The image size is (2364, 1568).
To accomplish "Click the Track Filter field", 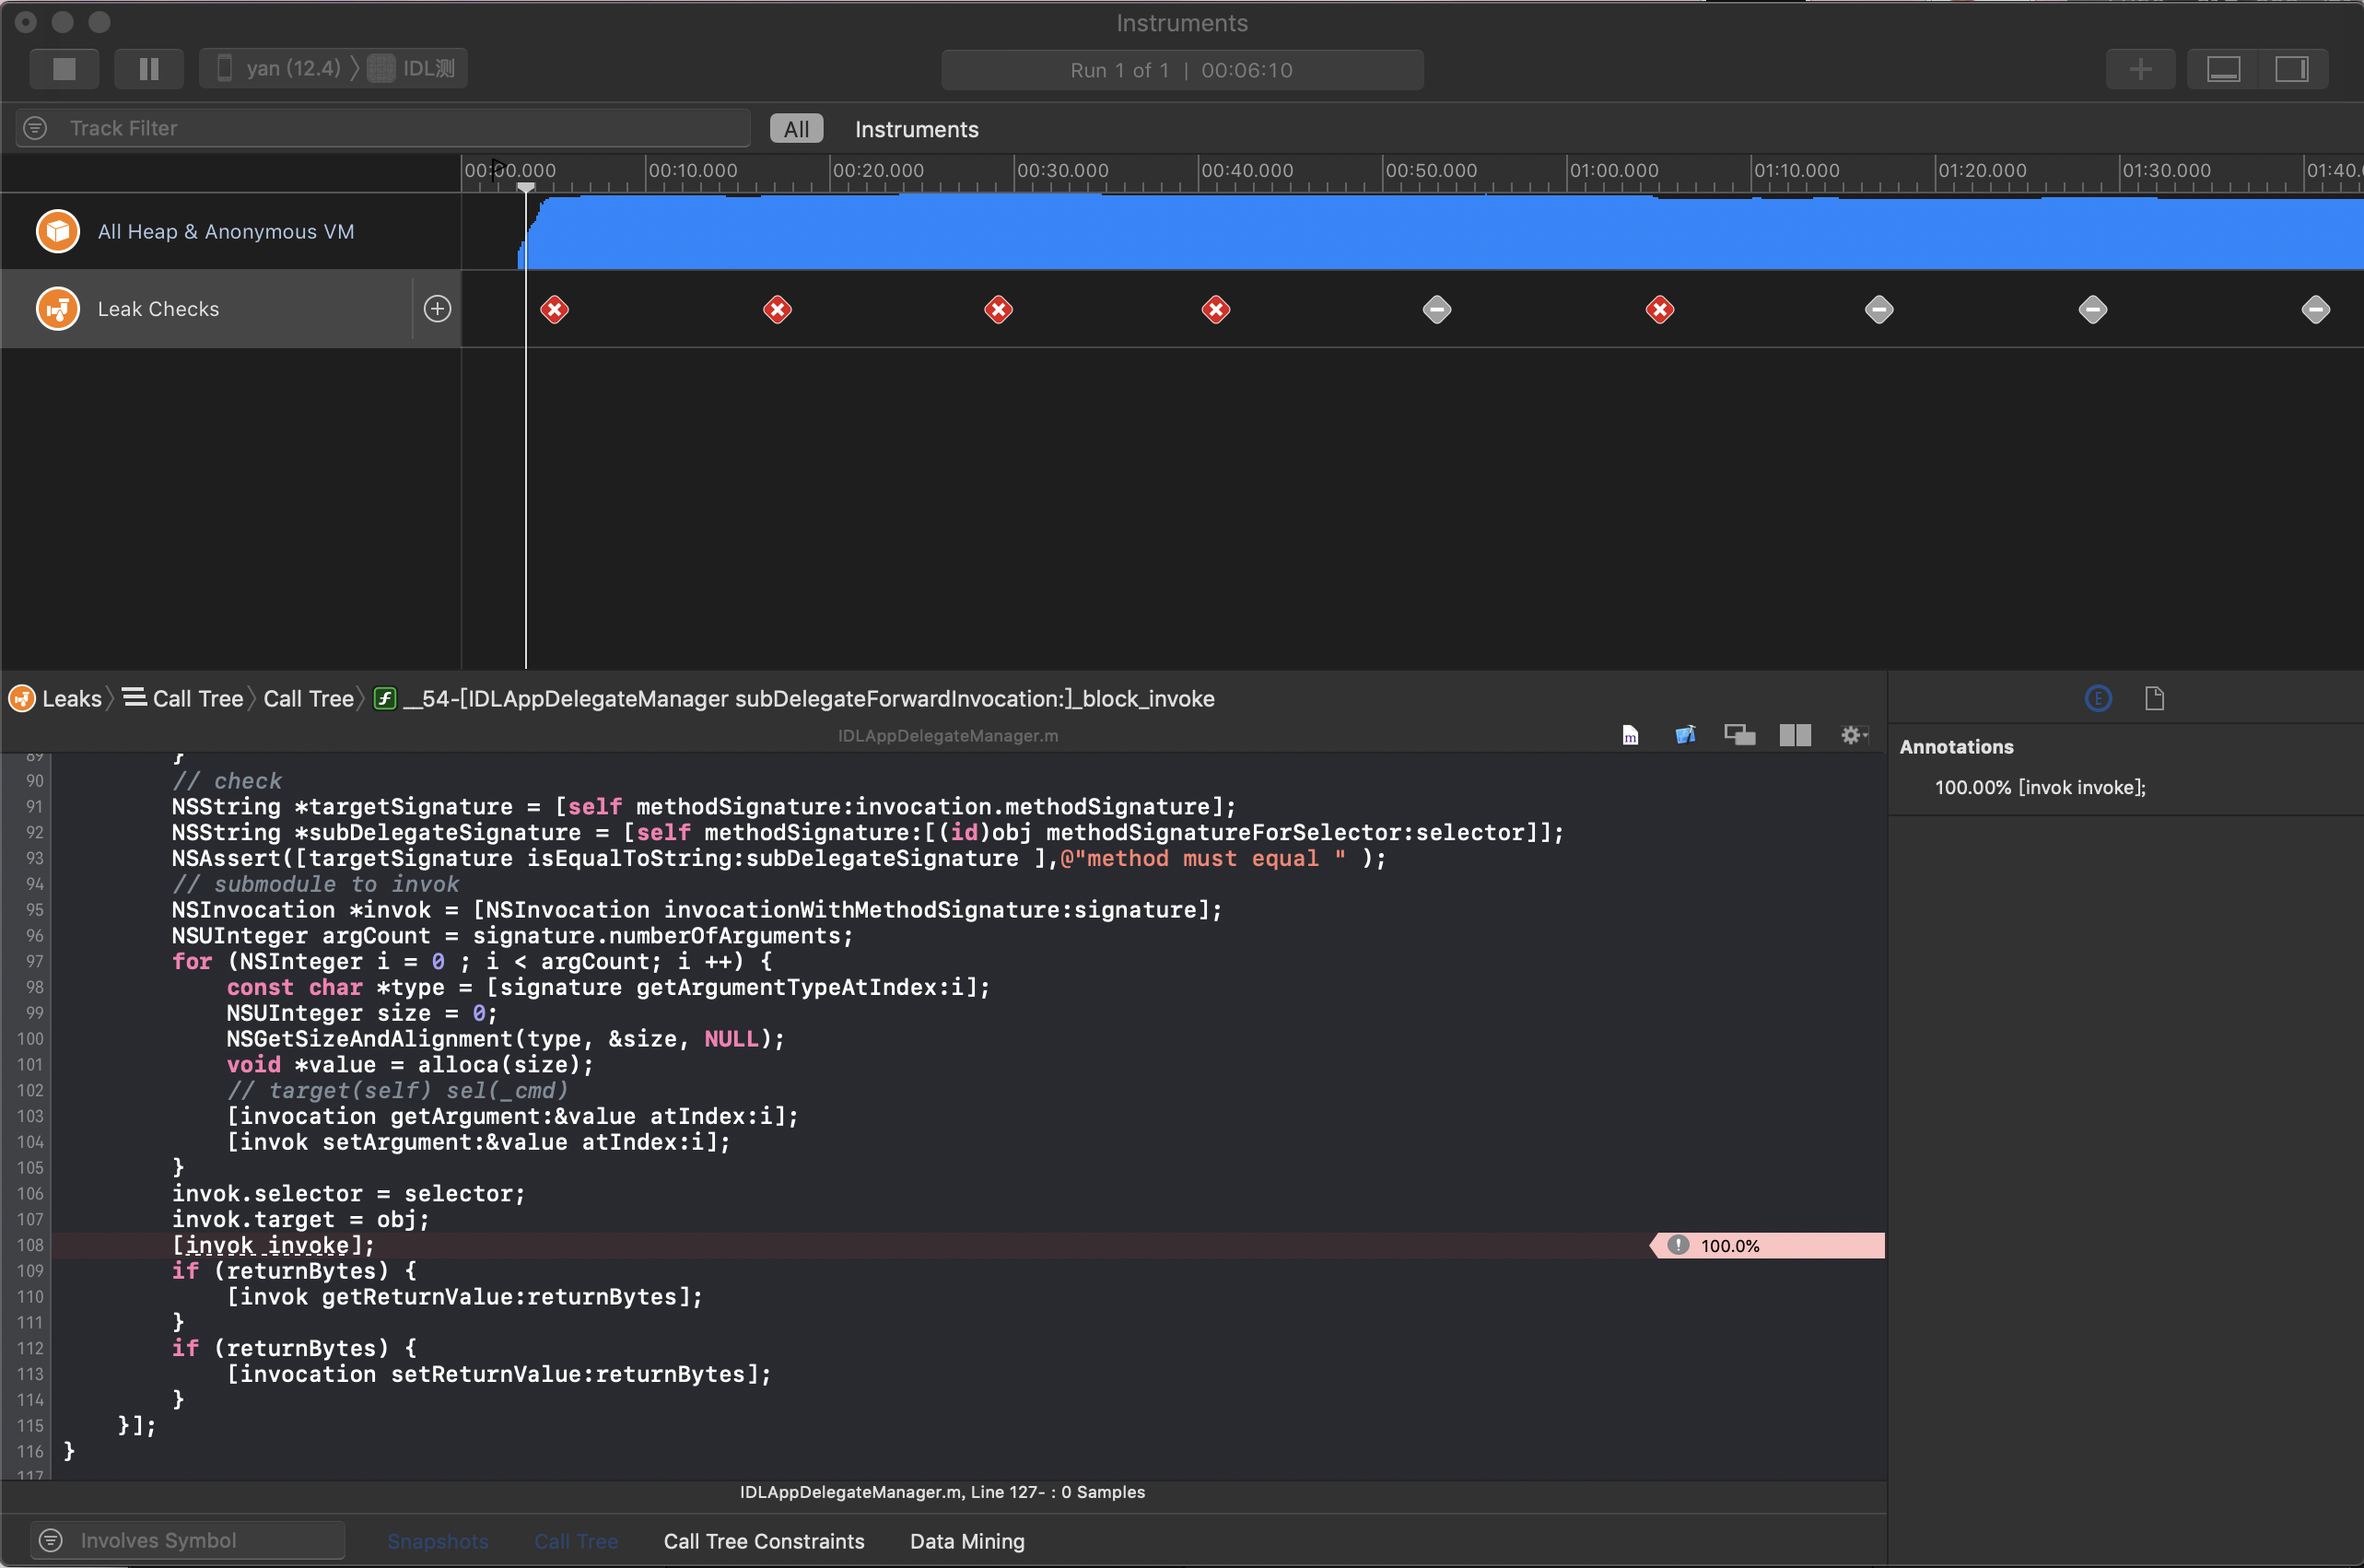I will point(400,128).
